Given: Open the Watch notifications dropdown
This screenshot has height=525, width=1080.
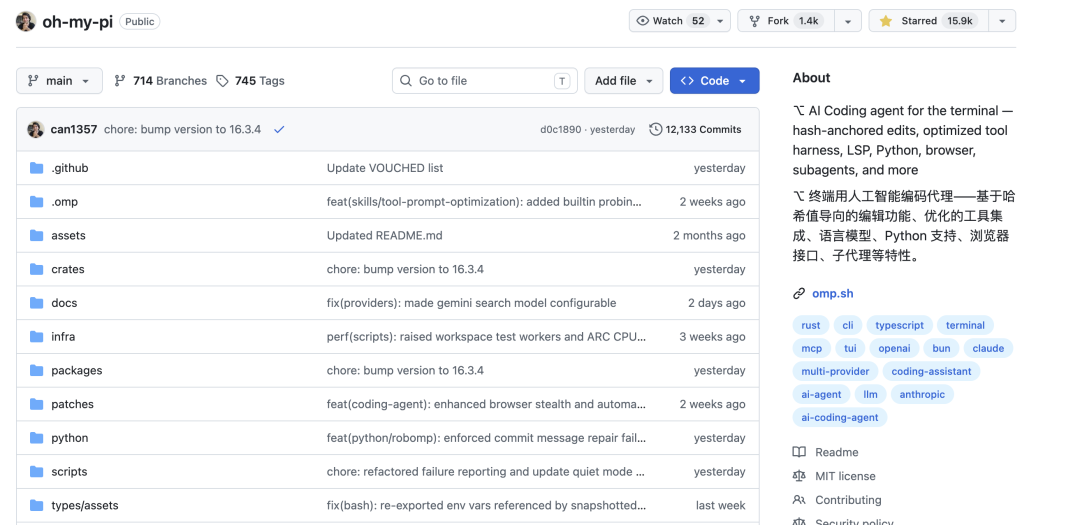Looking at the screenshot, I should 720,21.
